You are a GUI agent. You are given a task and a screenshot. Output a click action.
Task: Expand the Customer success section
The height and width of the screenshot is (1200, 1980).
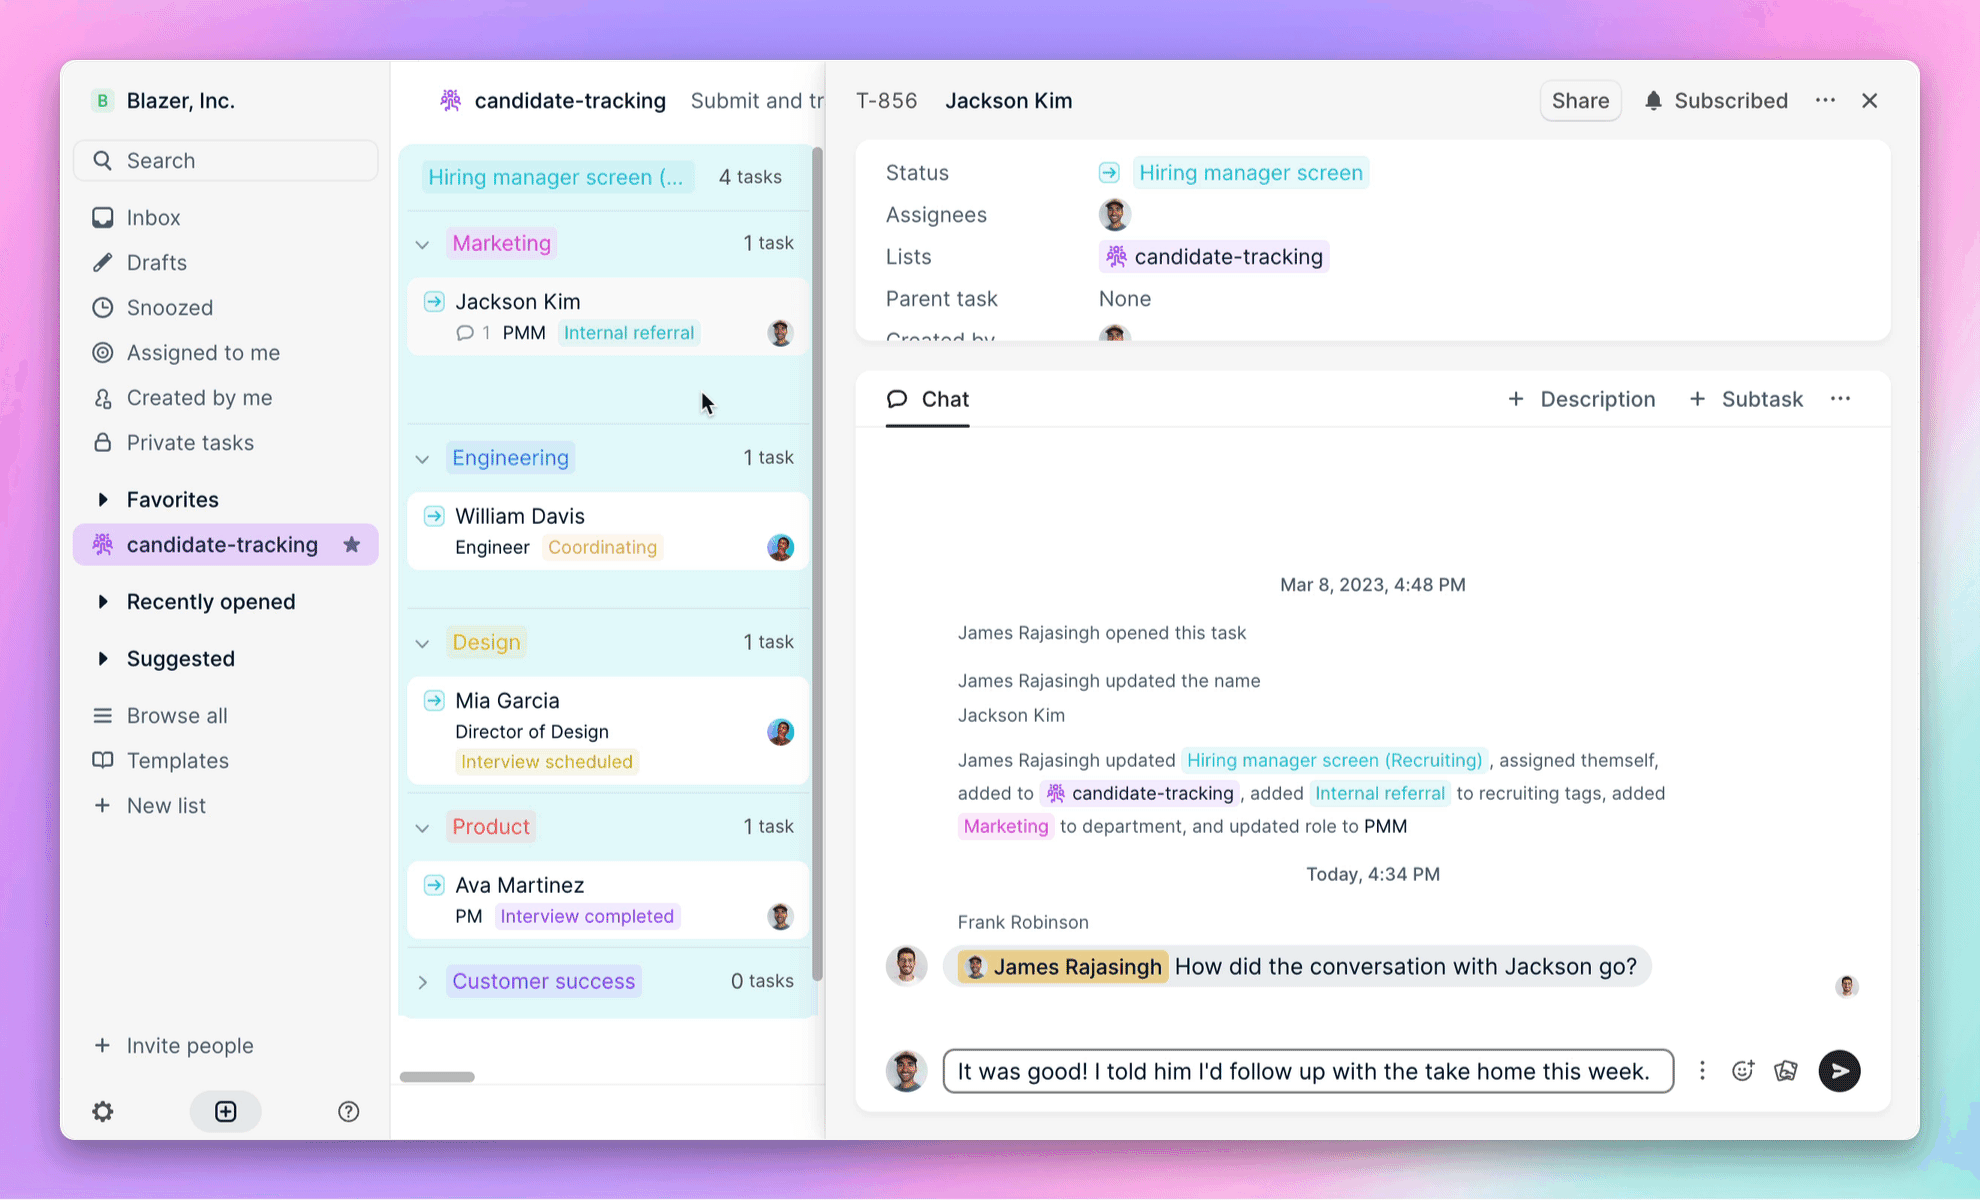424,981
